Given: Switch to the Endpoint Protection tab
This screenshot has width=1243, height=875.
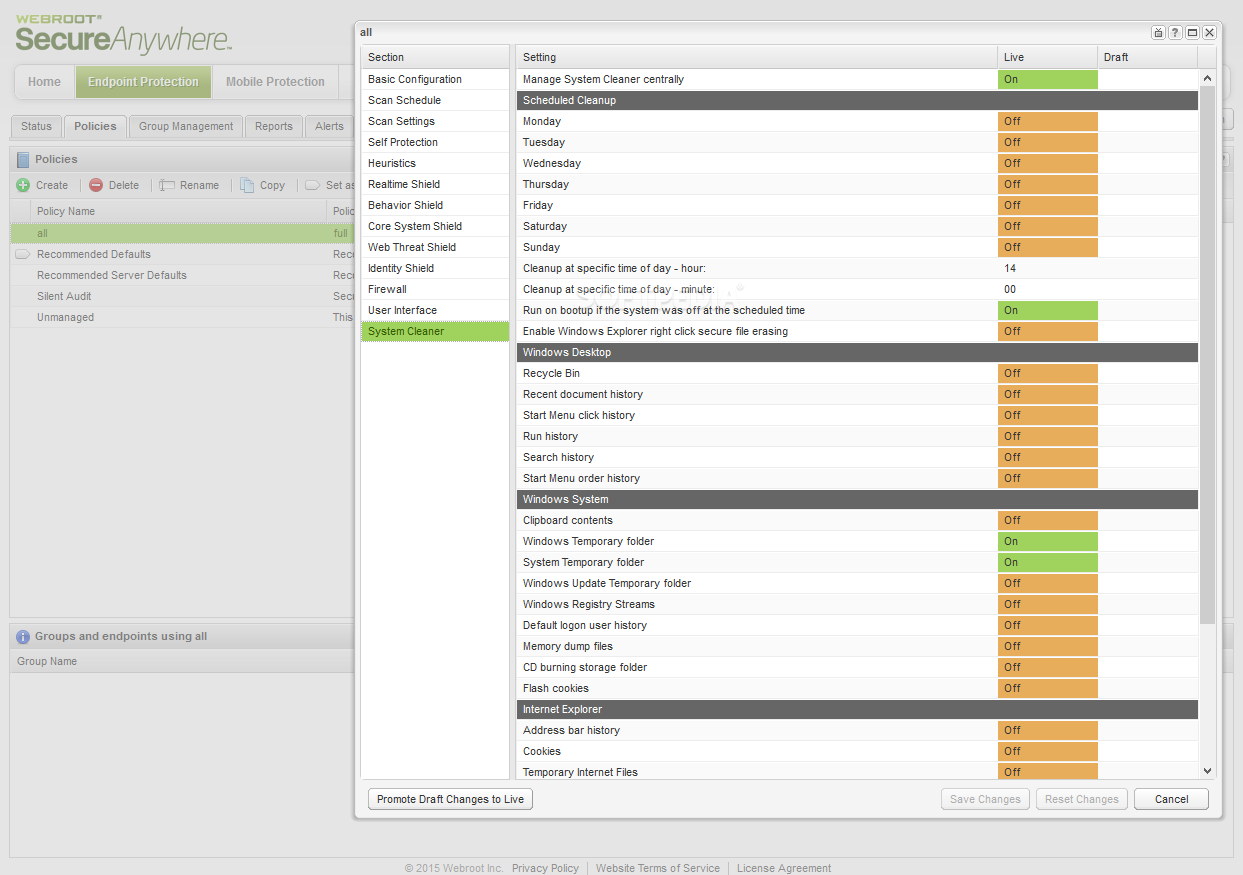Looking at the screenshot, I should coord(143,82).
